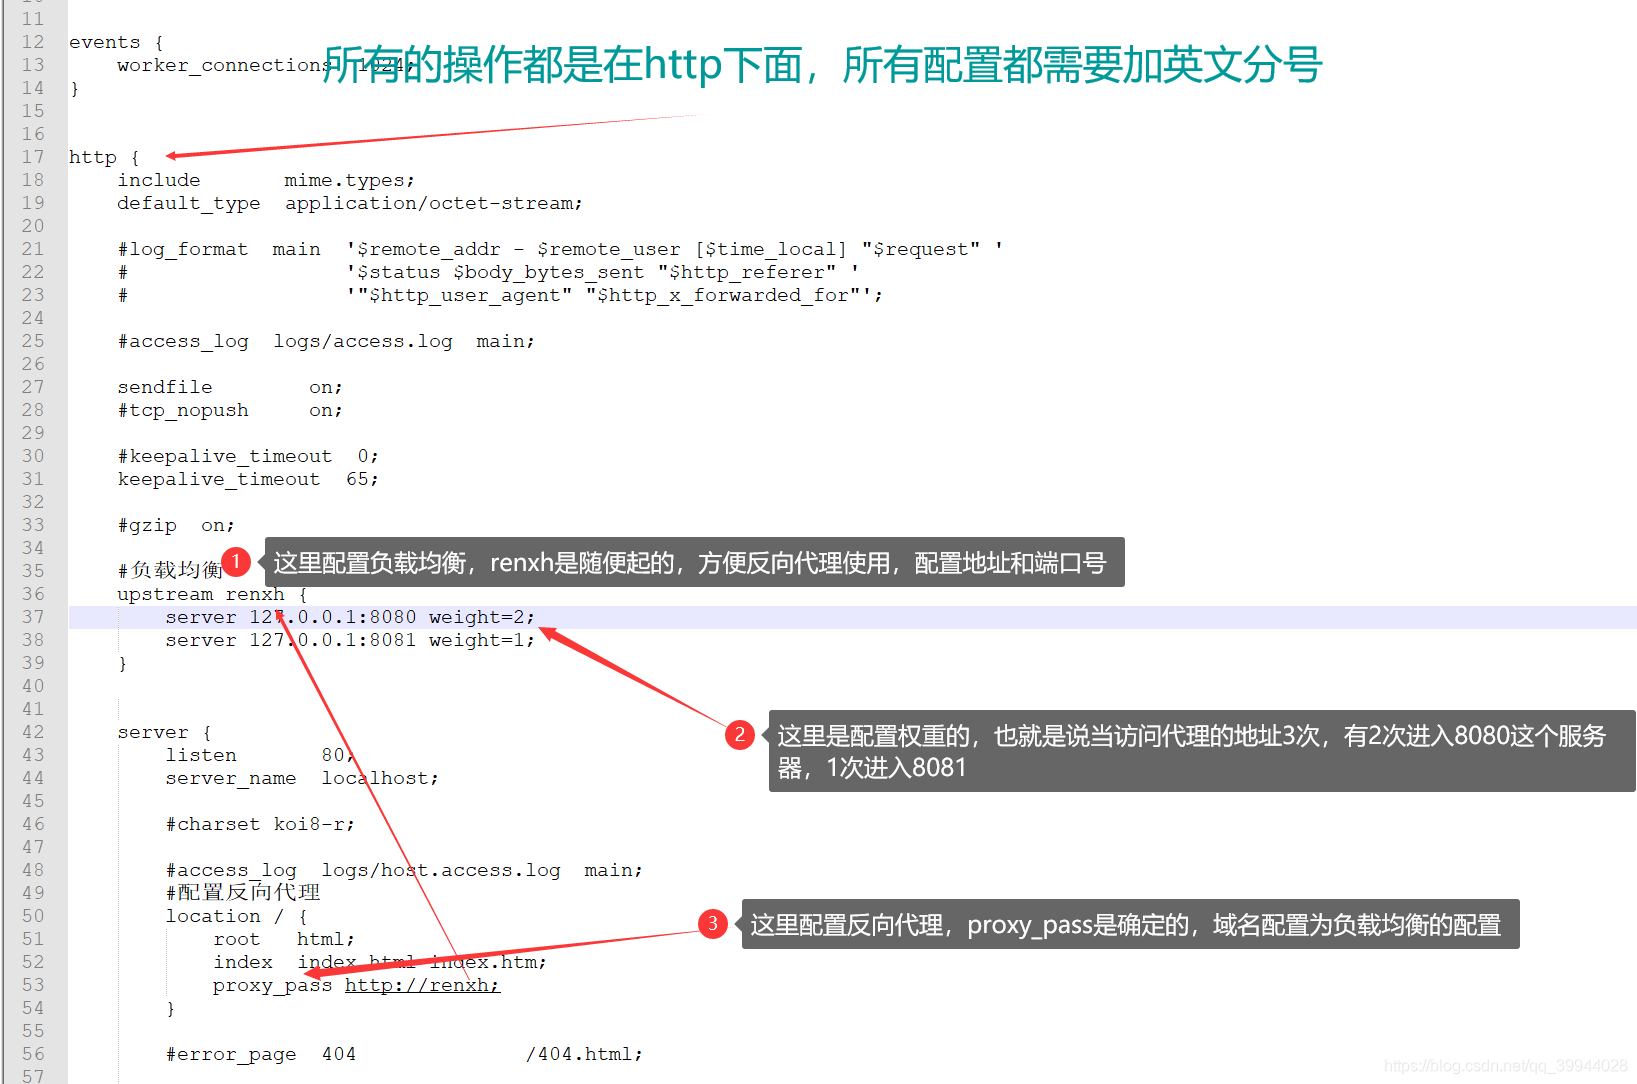The height and width of the screenshot is (1084, 1637).
Task: Click line number 17 in the gutter
Action: tap(33, 157)
